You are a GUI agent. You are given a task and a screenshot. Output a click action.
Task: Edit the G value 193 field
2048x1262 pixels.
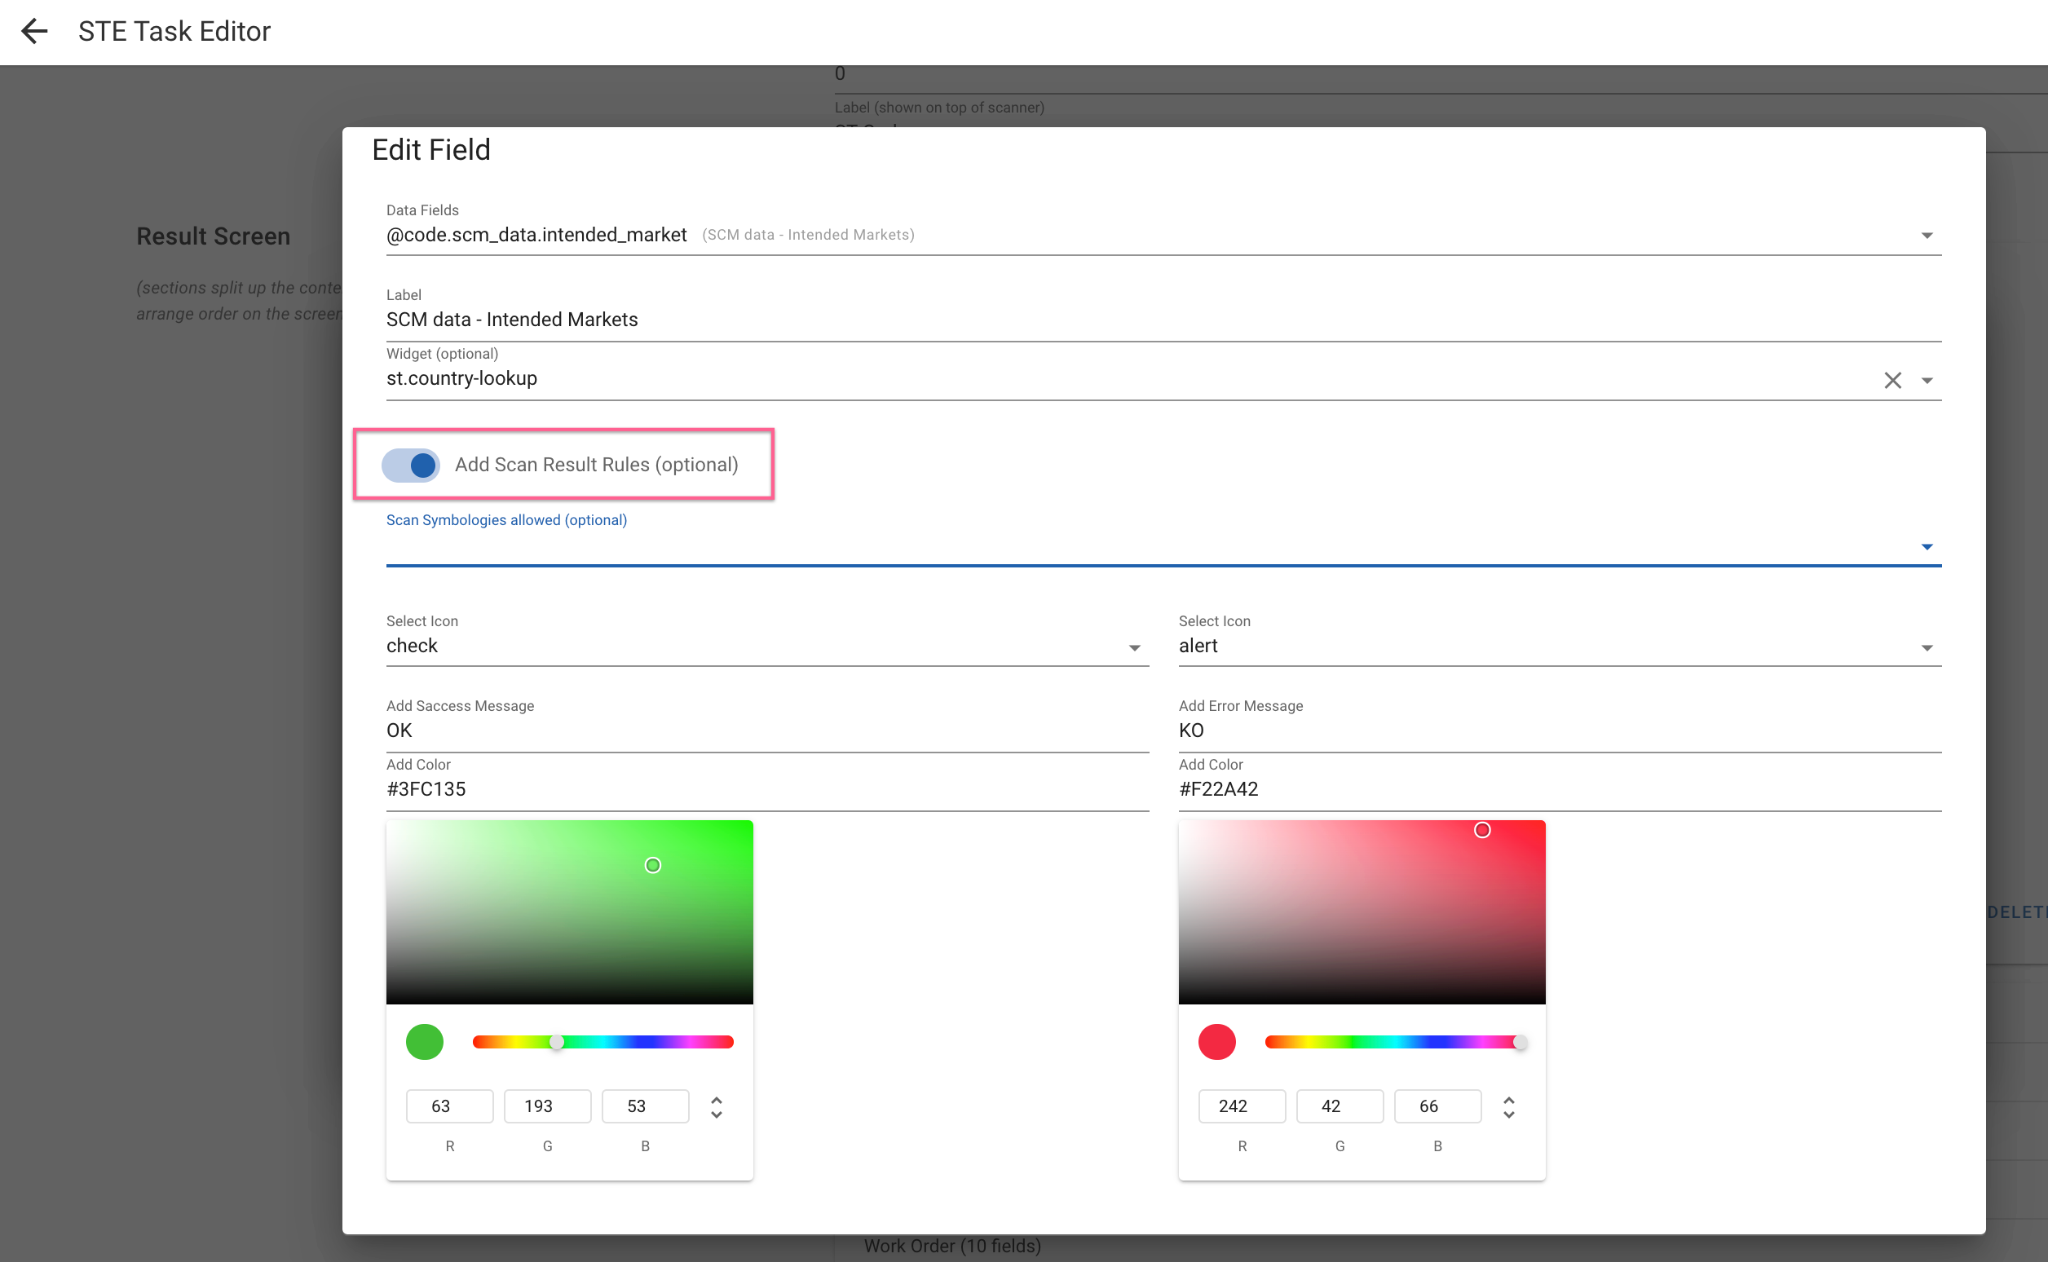(x=547, y=1106)
